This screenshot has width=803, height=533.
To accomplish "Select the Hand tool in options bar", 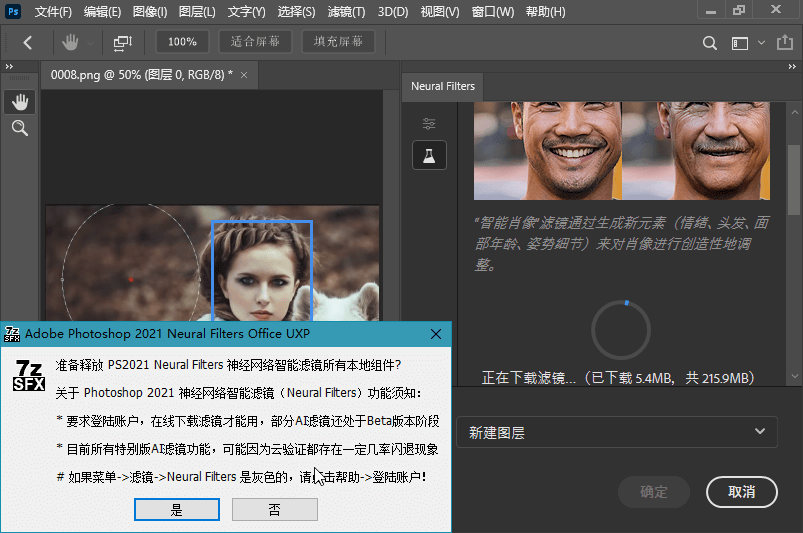I will [70, 42].
